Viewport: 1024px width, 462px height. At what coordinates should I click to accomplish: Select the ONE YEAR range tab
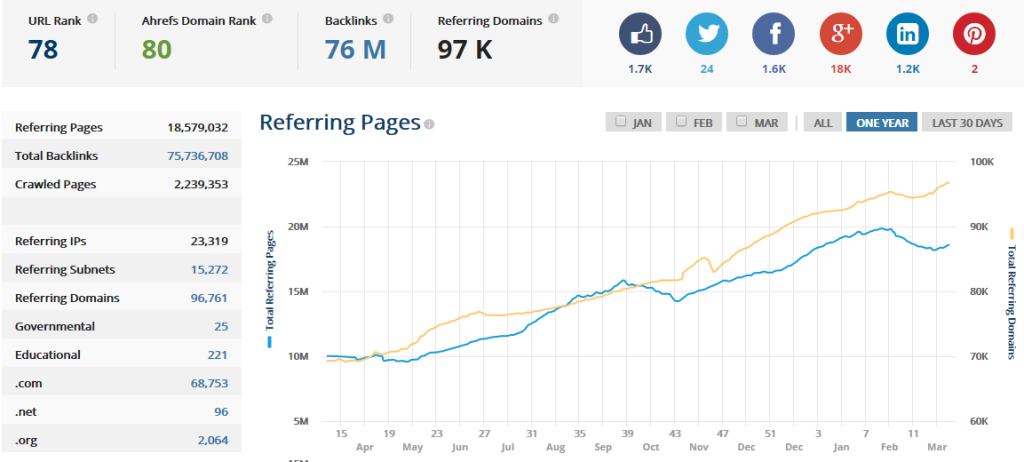point(881,122)
